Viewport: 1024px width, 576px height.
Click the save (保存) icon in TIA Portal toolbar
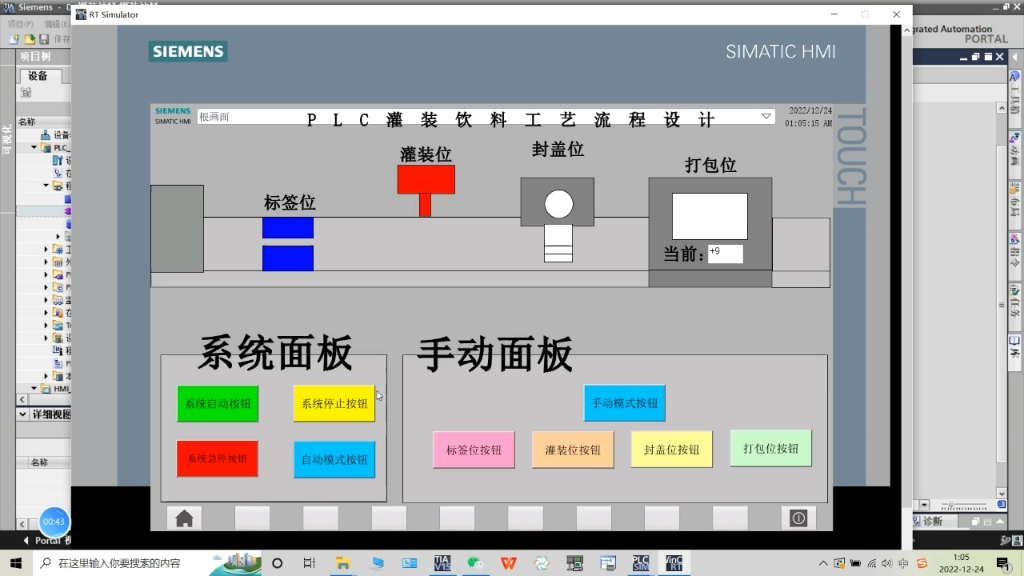(x=44, y=38)
